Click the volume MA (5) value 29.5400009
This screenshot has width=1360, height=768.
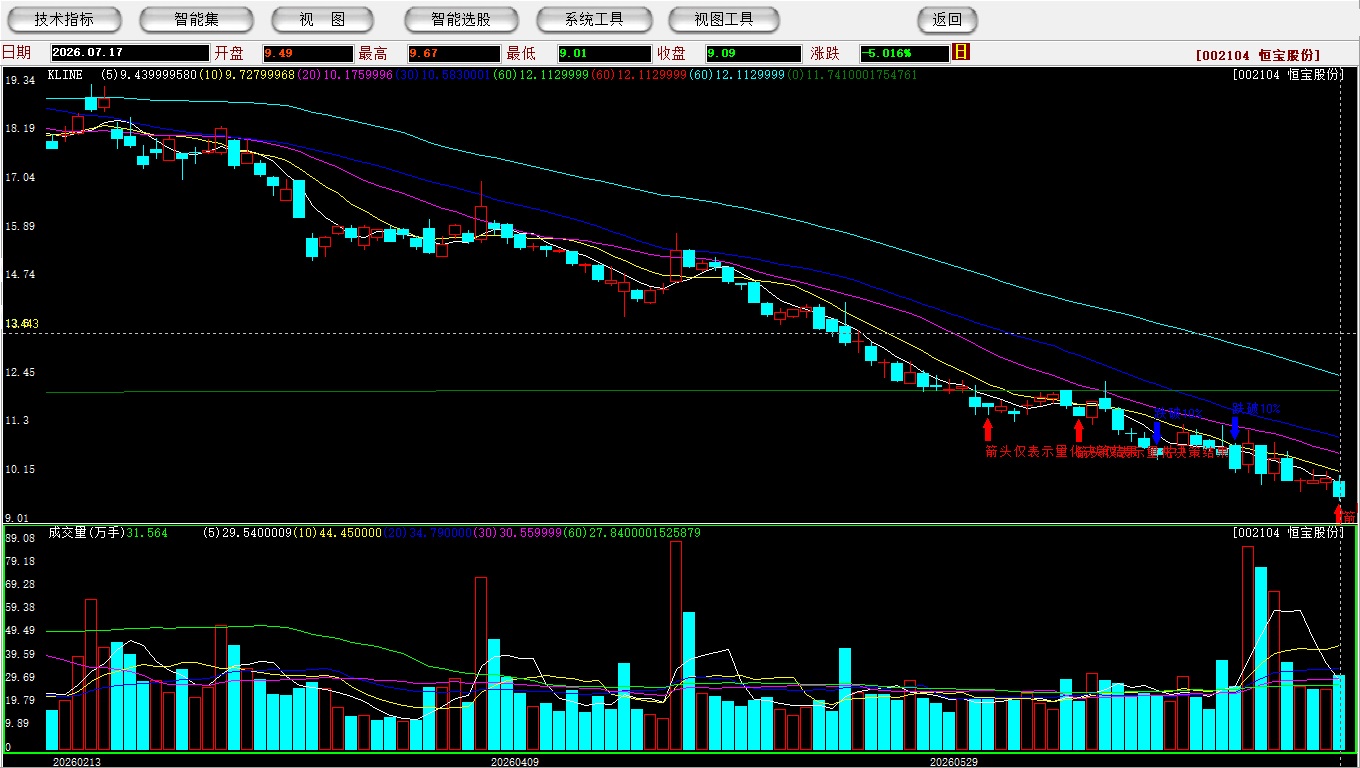[247, 533]
